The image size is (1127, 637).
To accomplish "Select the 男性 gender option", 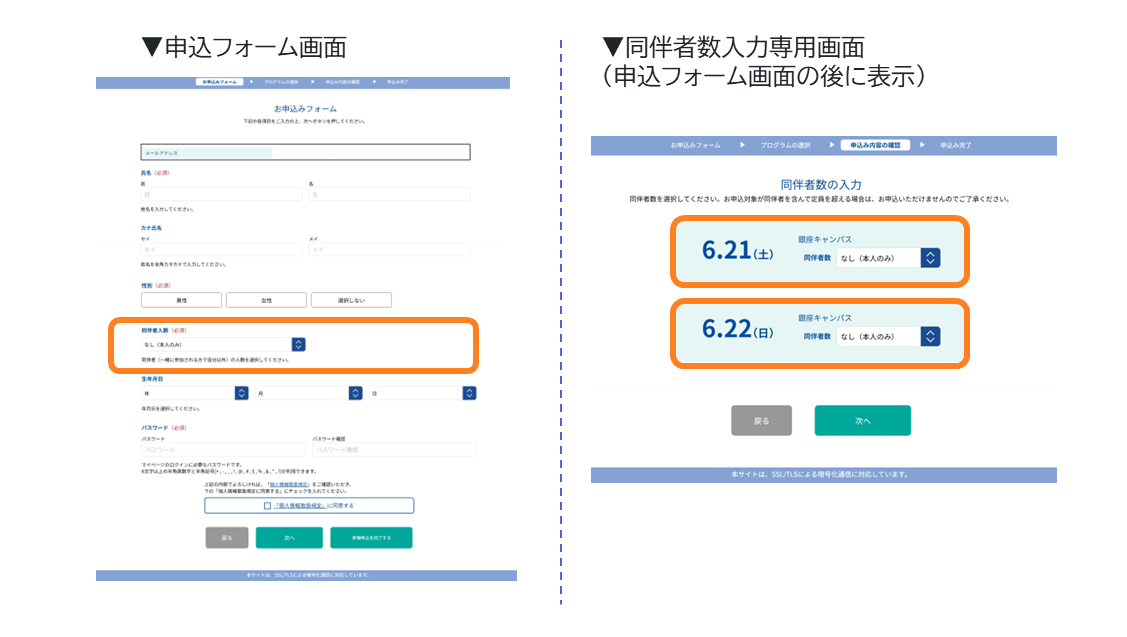I will [x=181, y=300].
